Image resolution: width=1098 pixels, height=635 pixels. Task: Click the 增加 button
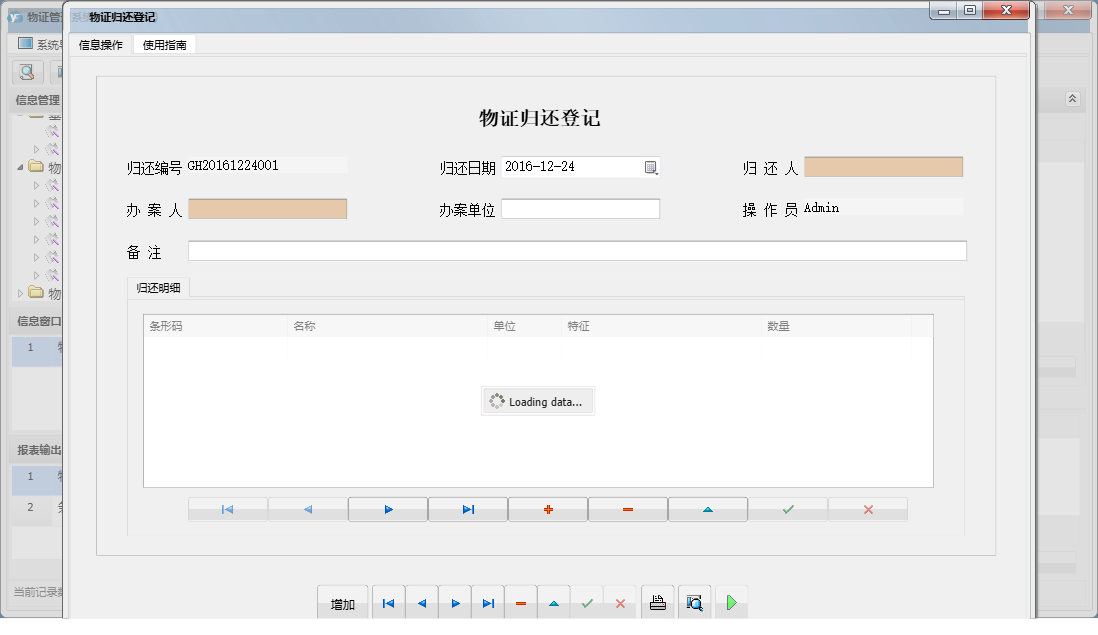click(x=343, y=601)
